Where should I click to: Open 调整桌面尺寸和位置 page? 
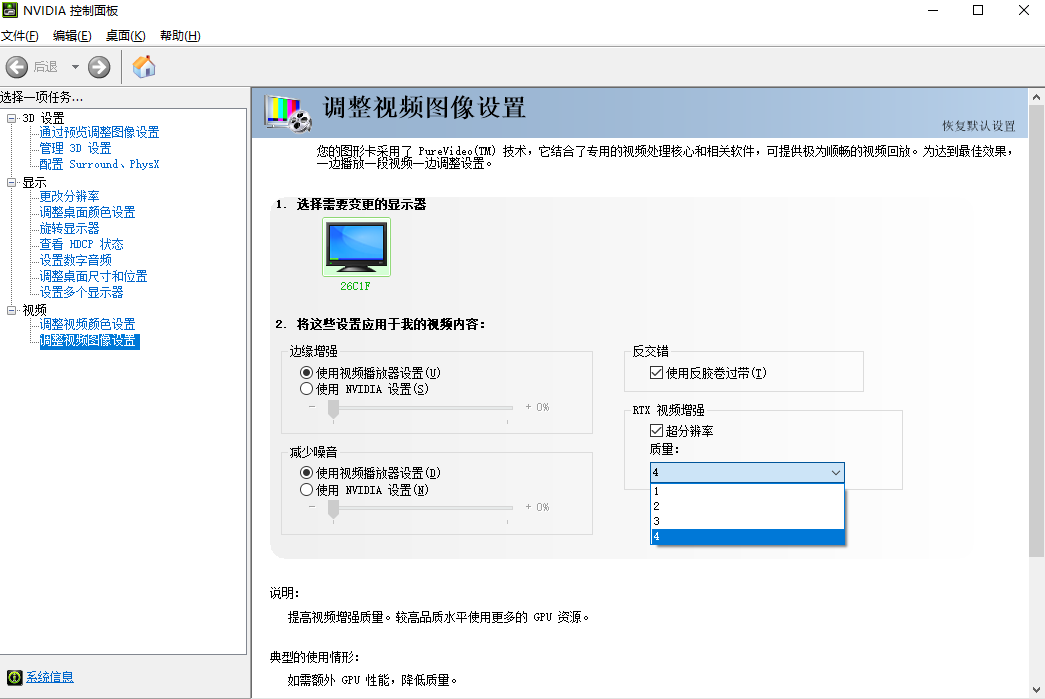pos(93,277)
